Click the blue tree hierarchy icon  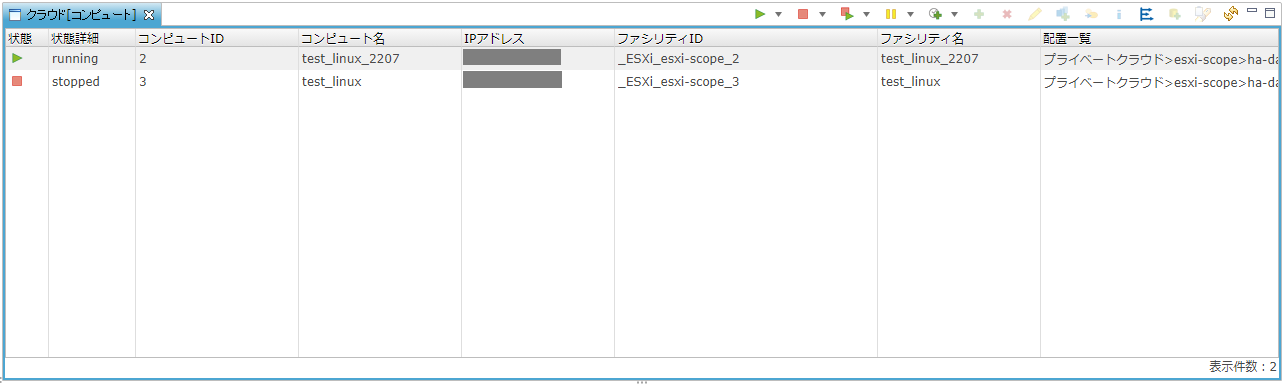(x=1147, y=14)
